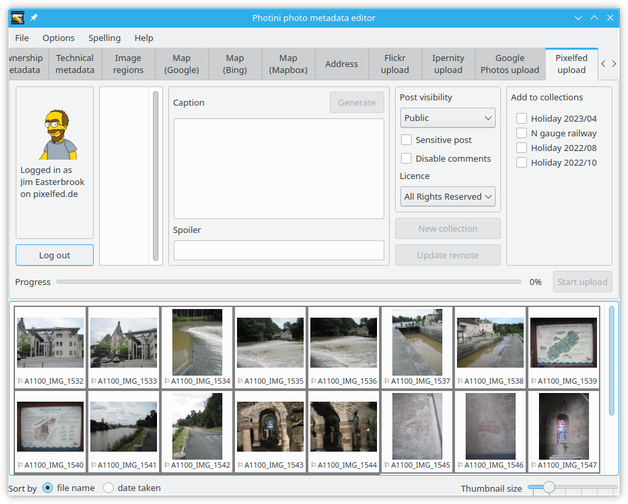Select thumbnail A1100_IMG_1536
This screenshot has width=628, height=504.
click(x=344, y=347)
